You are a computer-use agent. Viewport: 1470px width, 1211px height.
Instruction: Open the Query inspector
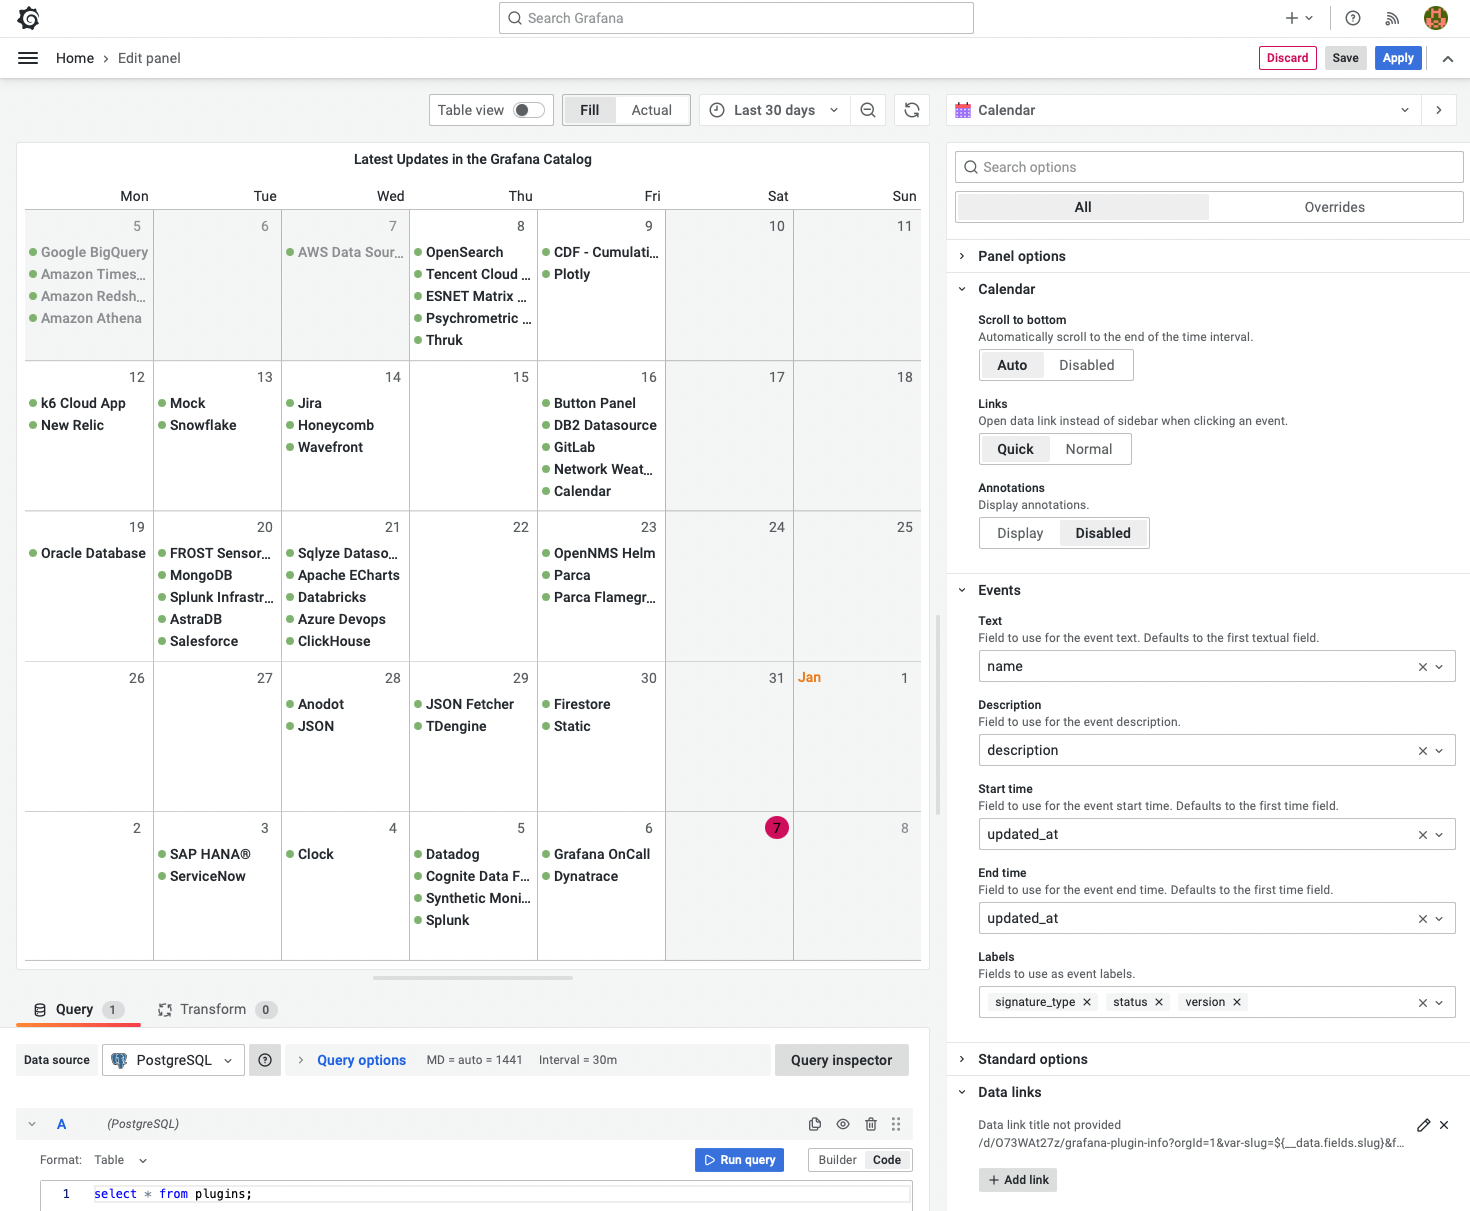841,1060
